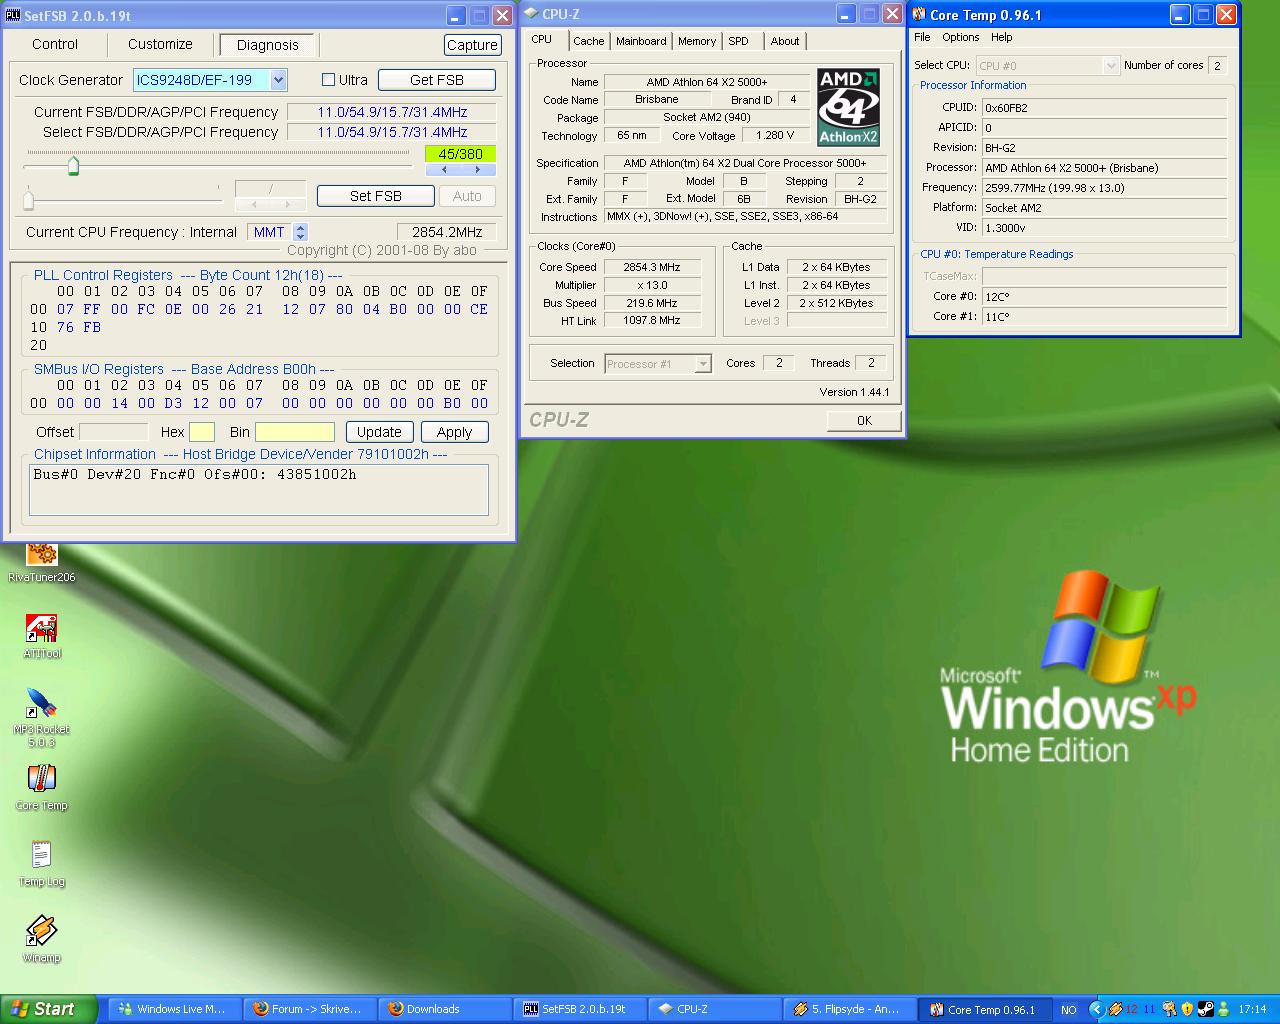Click the yellow security shield tray icon

point(1187,1009)
